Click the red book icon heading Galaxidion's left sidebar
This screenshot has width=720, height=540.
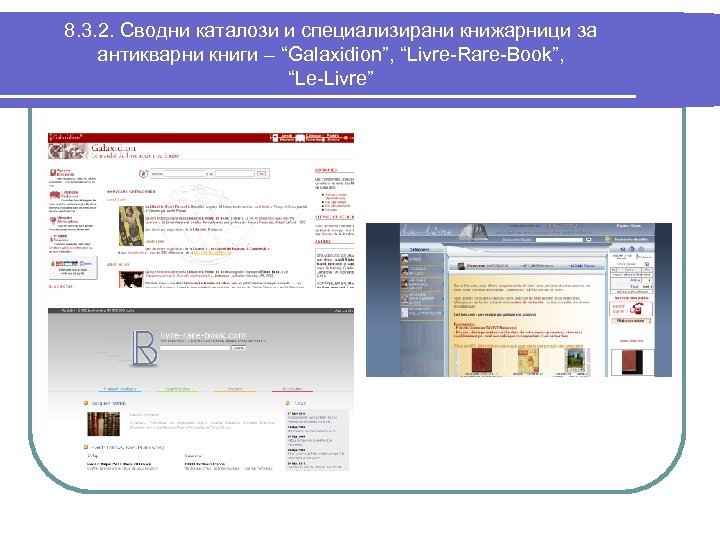[53, 173]
